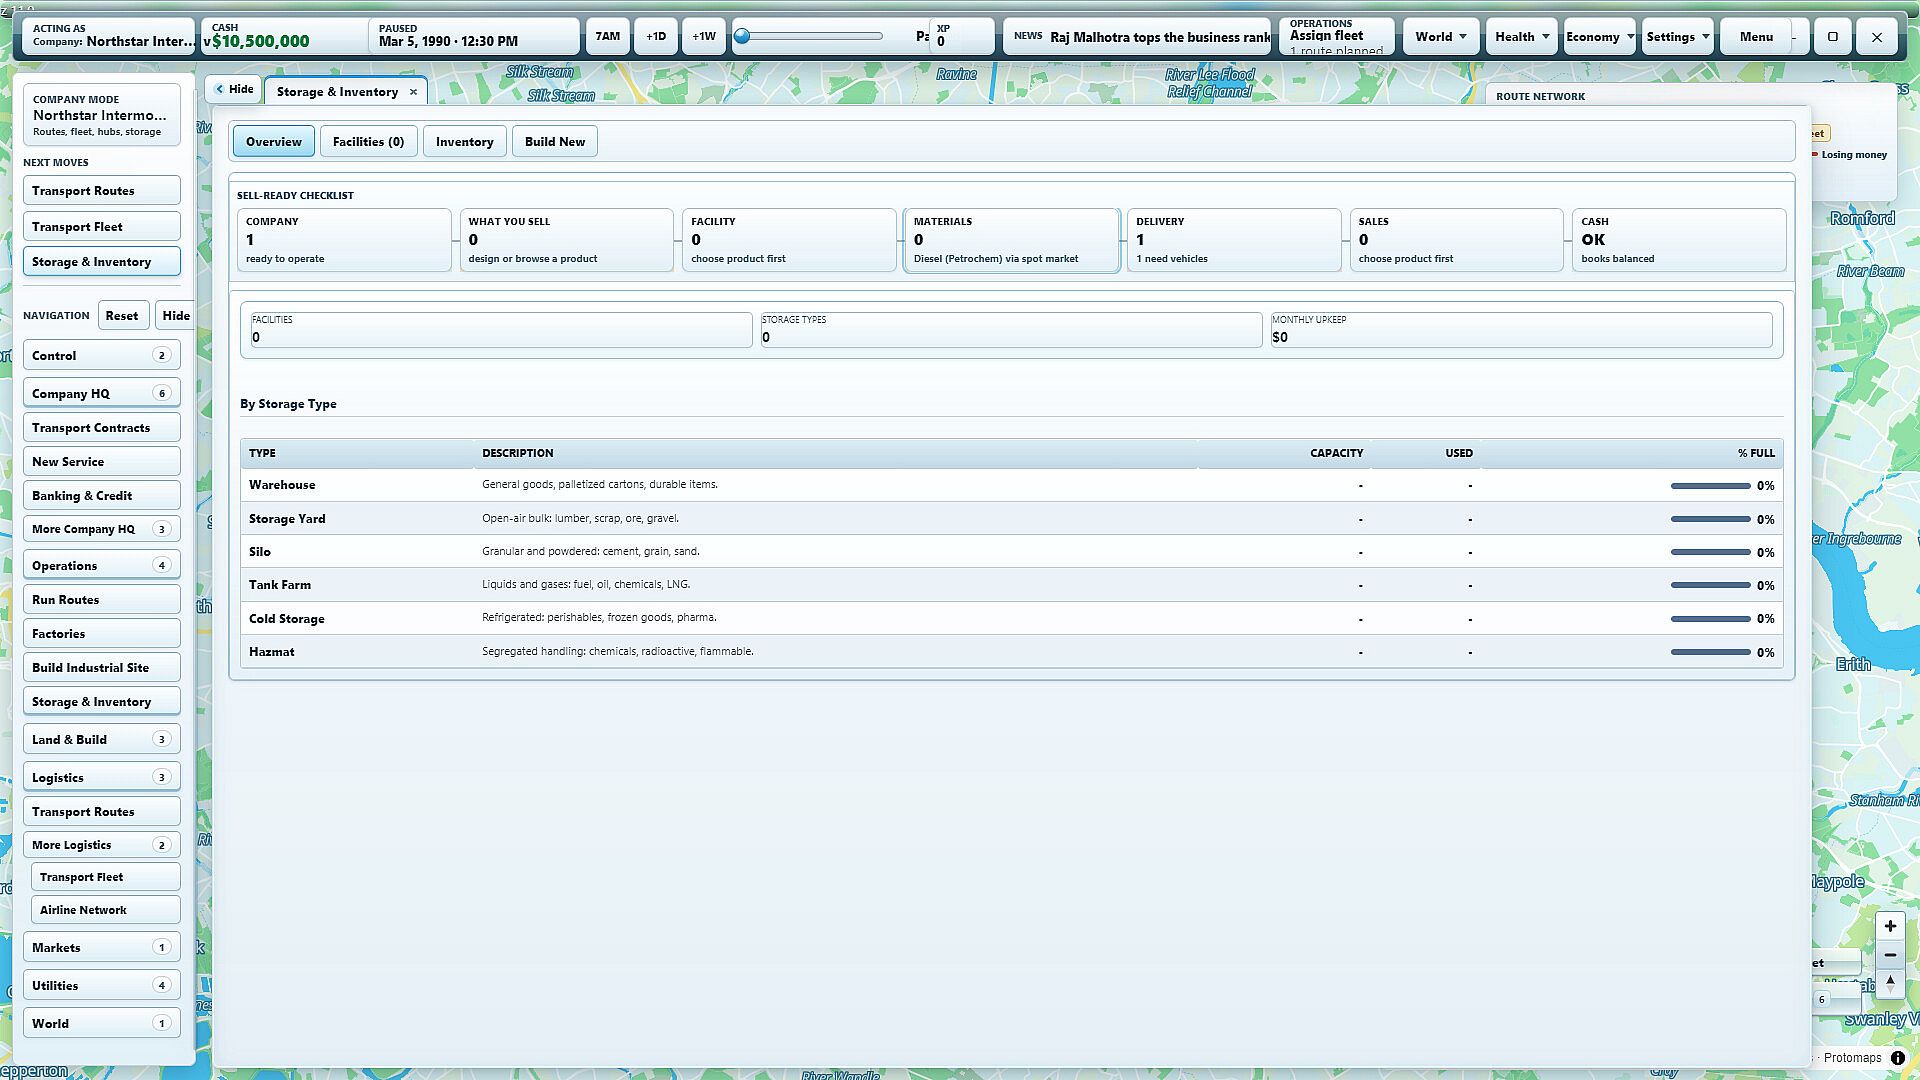Select the Cold Storage row
Viewport: 1920px width, 1080px height.
1011,618
